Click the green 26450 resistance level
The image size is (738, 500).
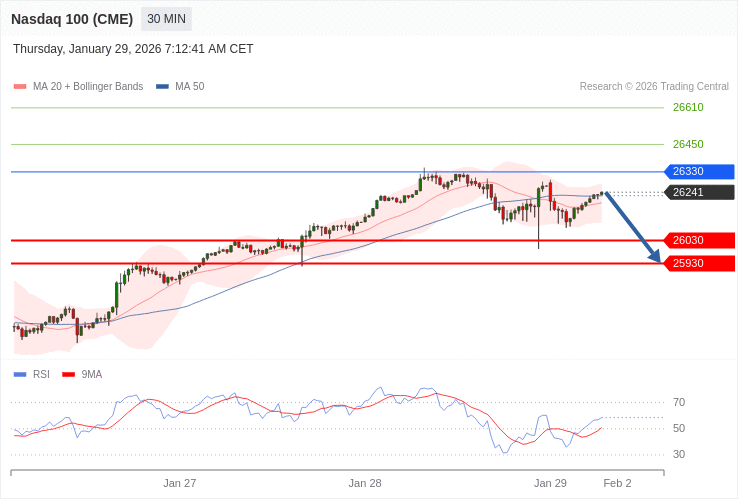tap(688, 144)
